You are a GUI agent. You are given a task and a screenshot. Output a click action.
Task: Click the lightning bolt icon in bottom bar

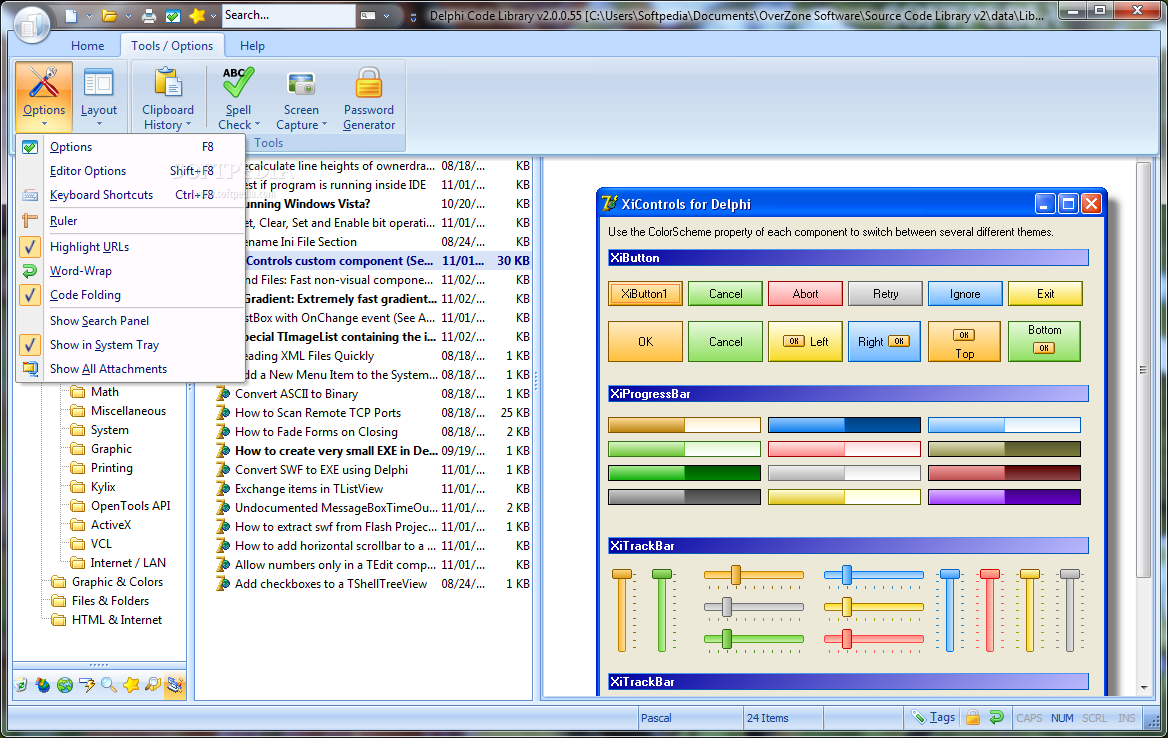tap(87, 684)
